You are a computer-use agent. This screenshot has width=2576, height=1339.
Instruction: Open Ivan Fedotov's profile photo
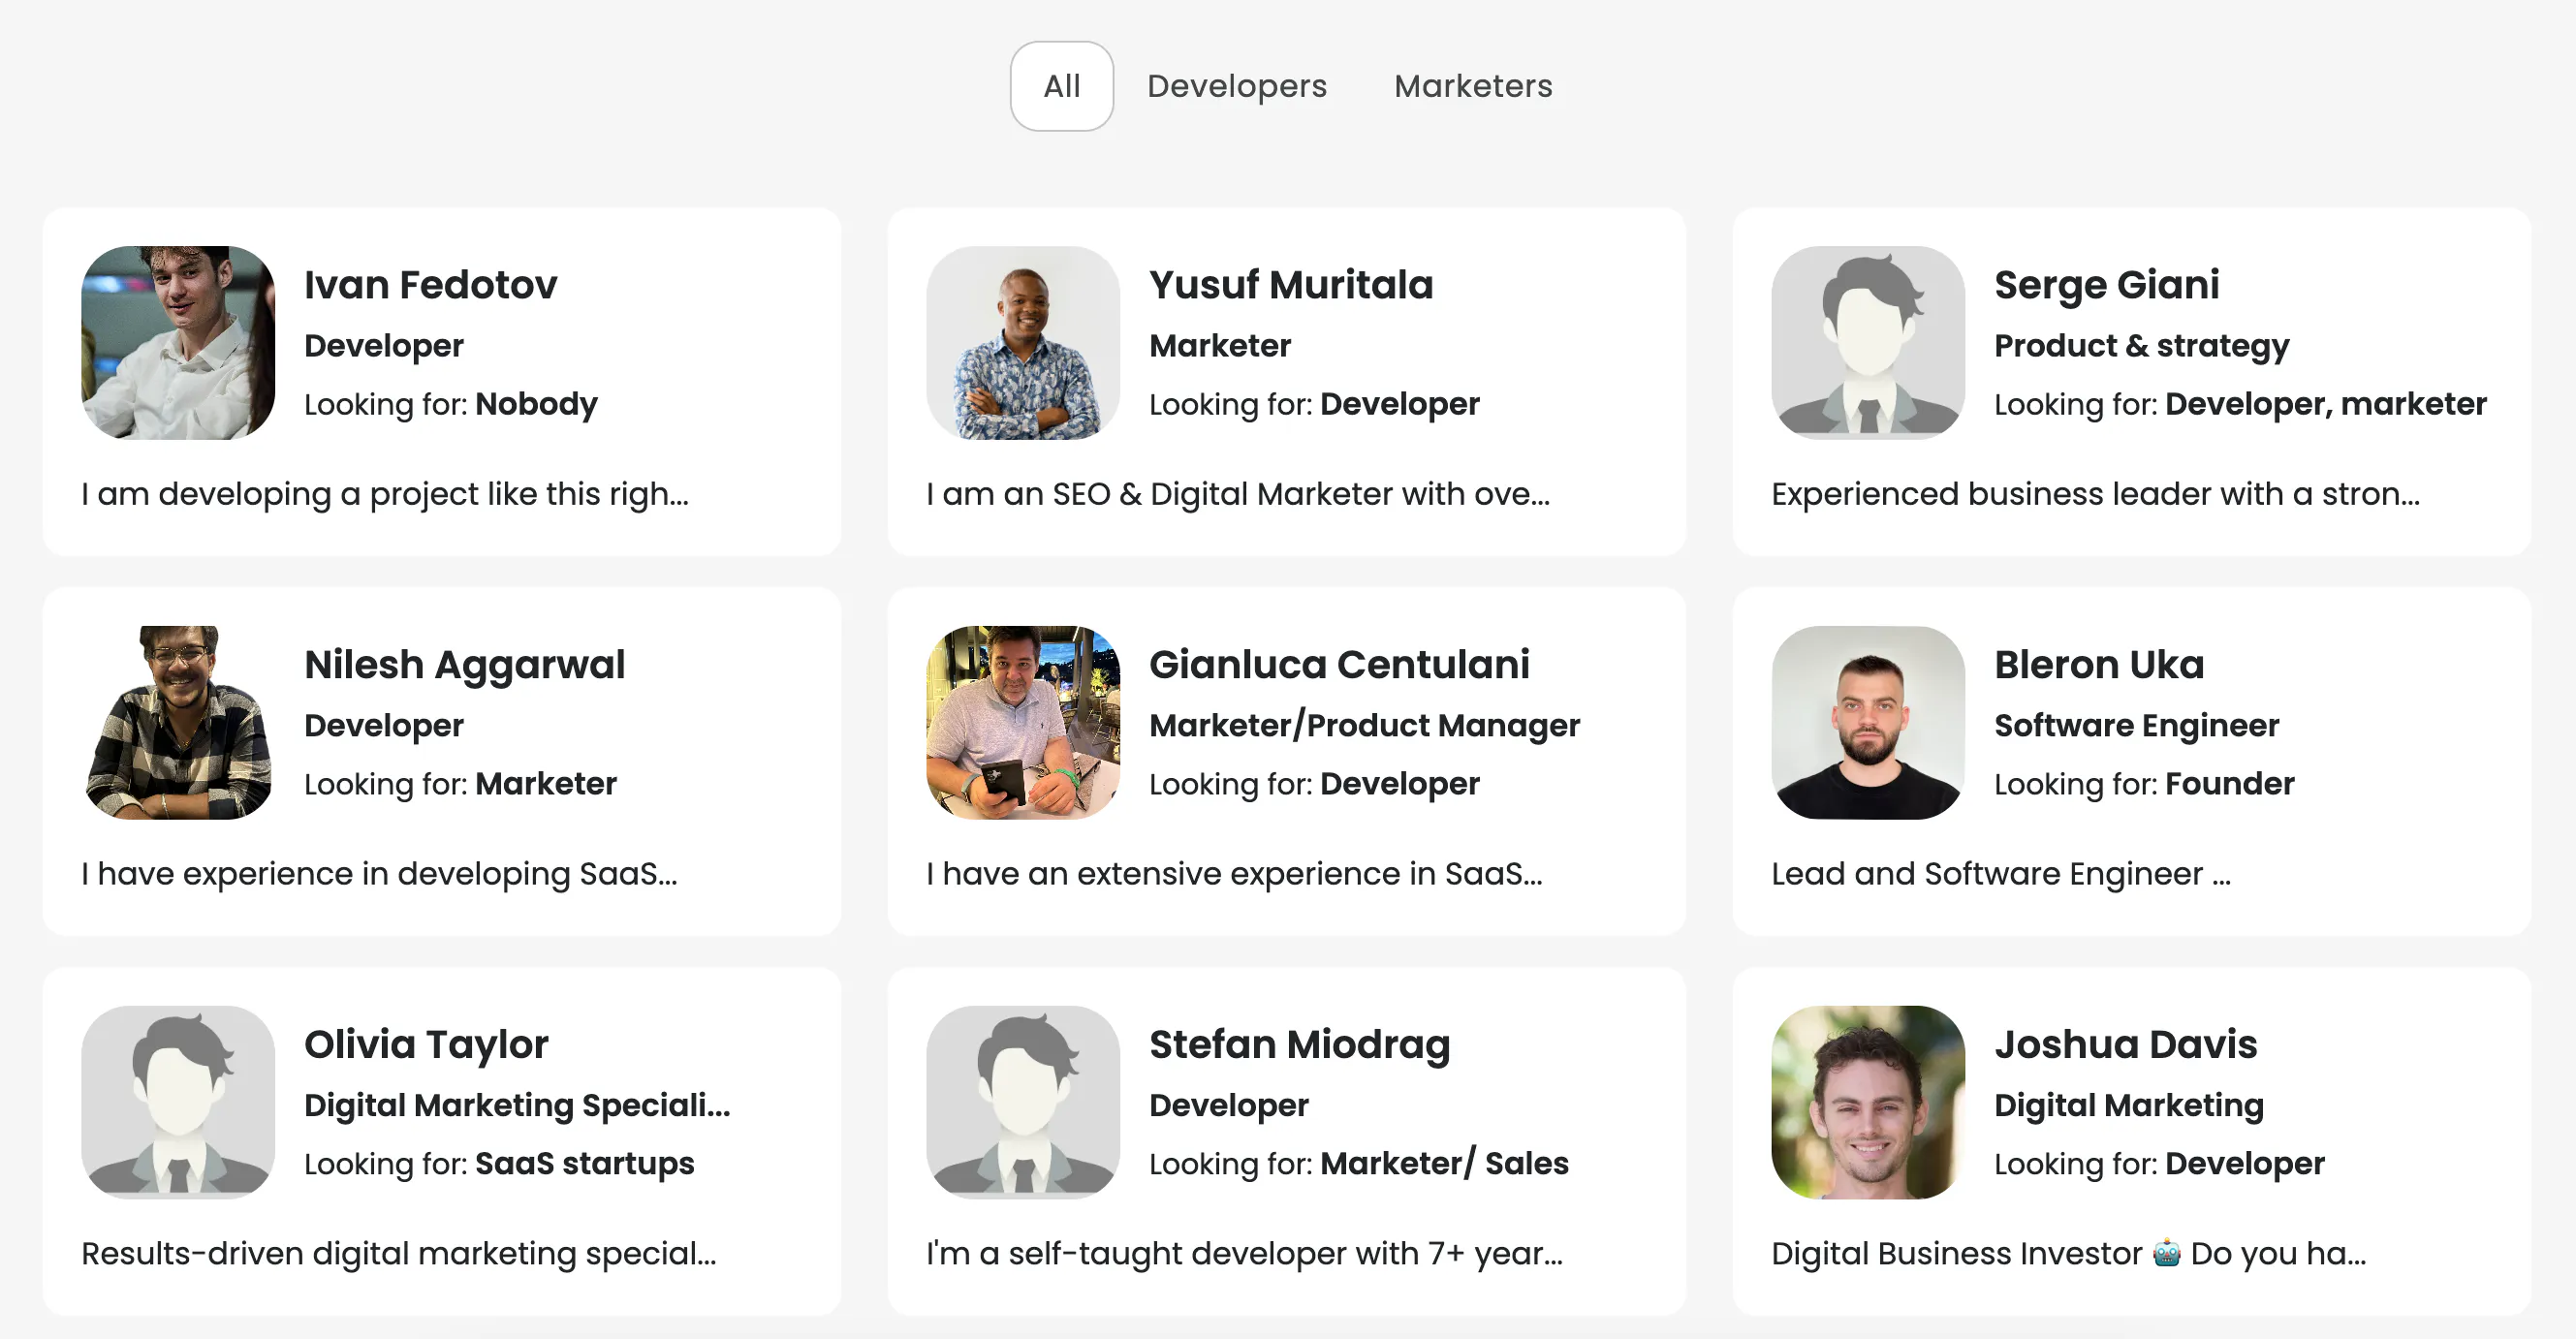point(178,343)
